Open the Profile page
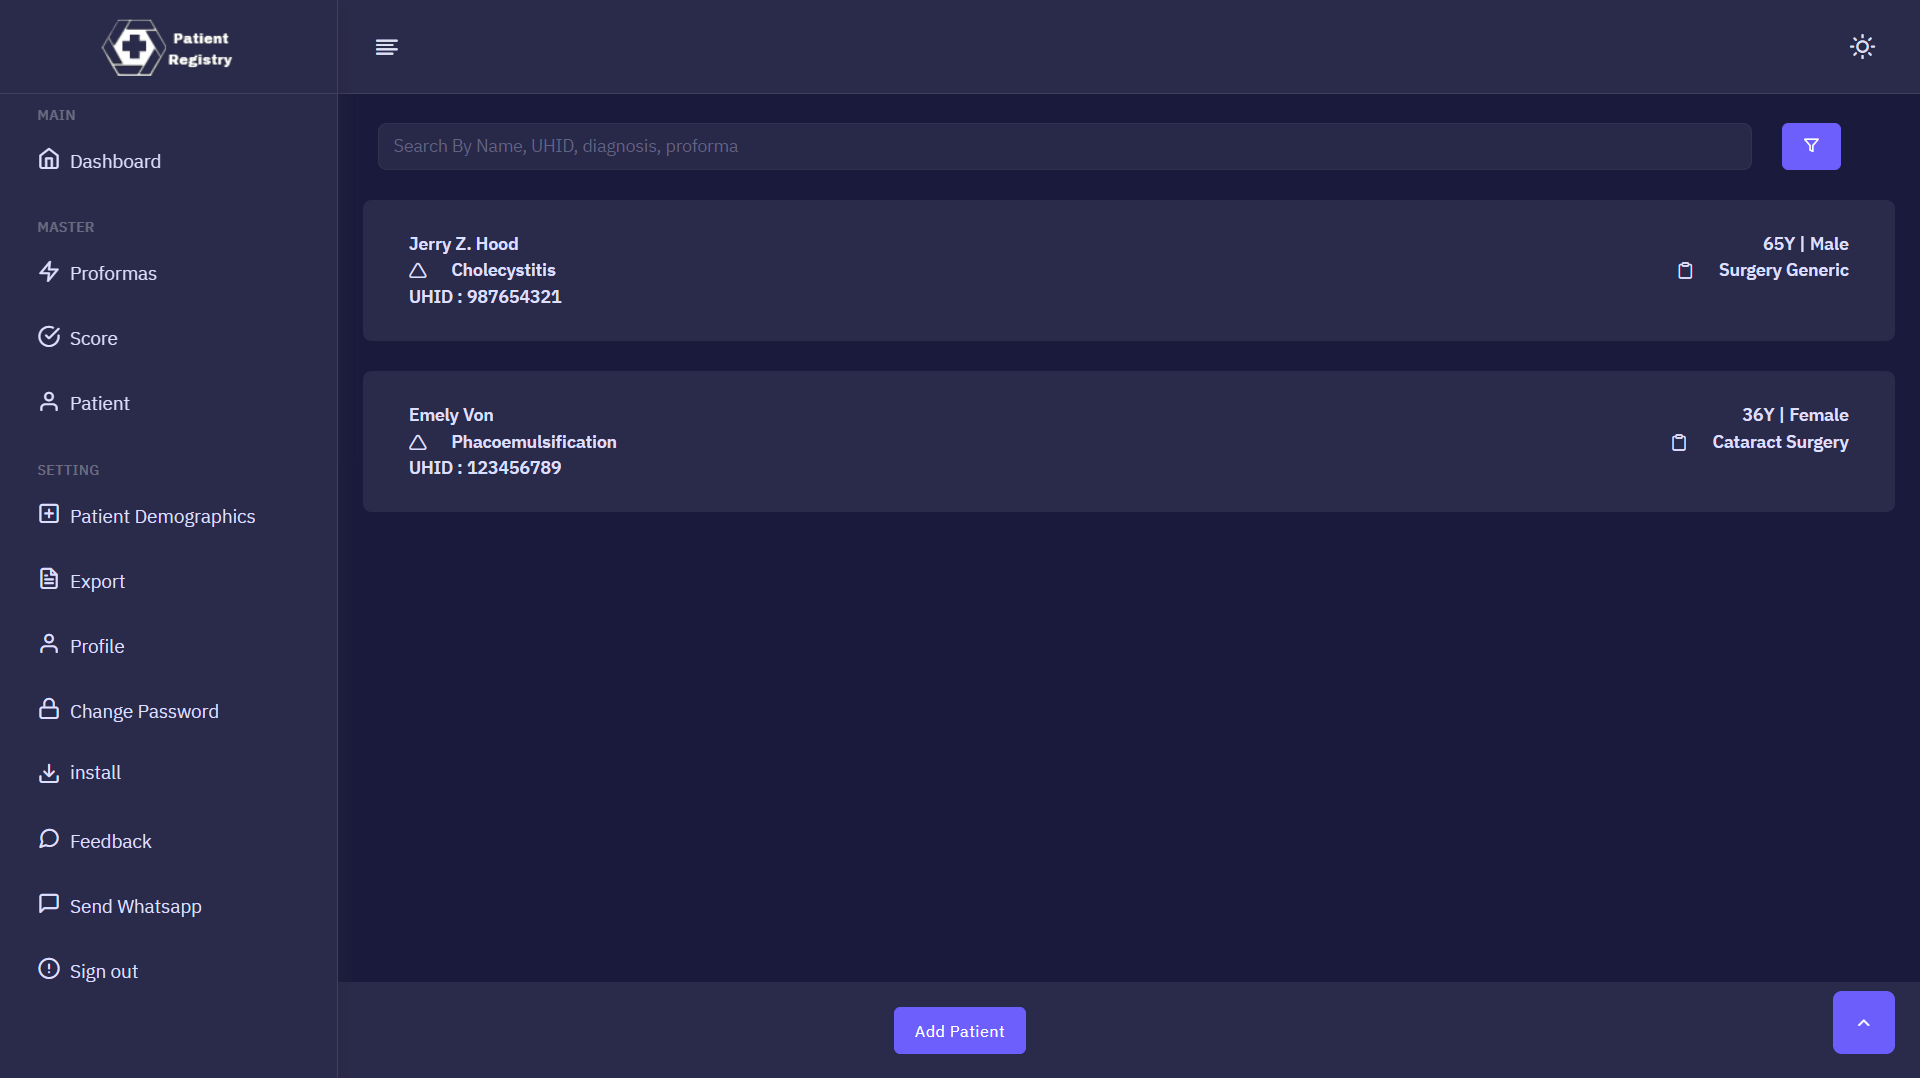Viewport: 1920px width, 1078px height. coord(96,646)
